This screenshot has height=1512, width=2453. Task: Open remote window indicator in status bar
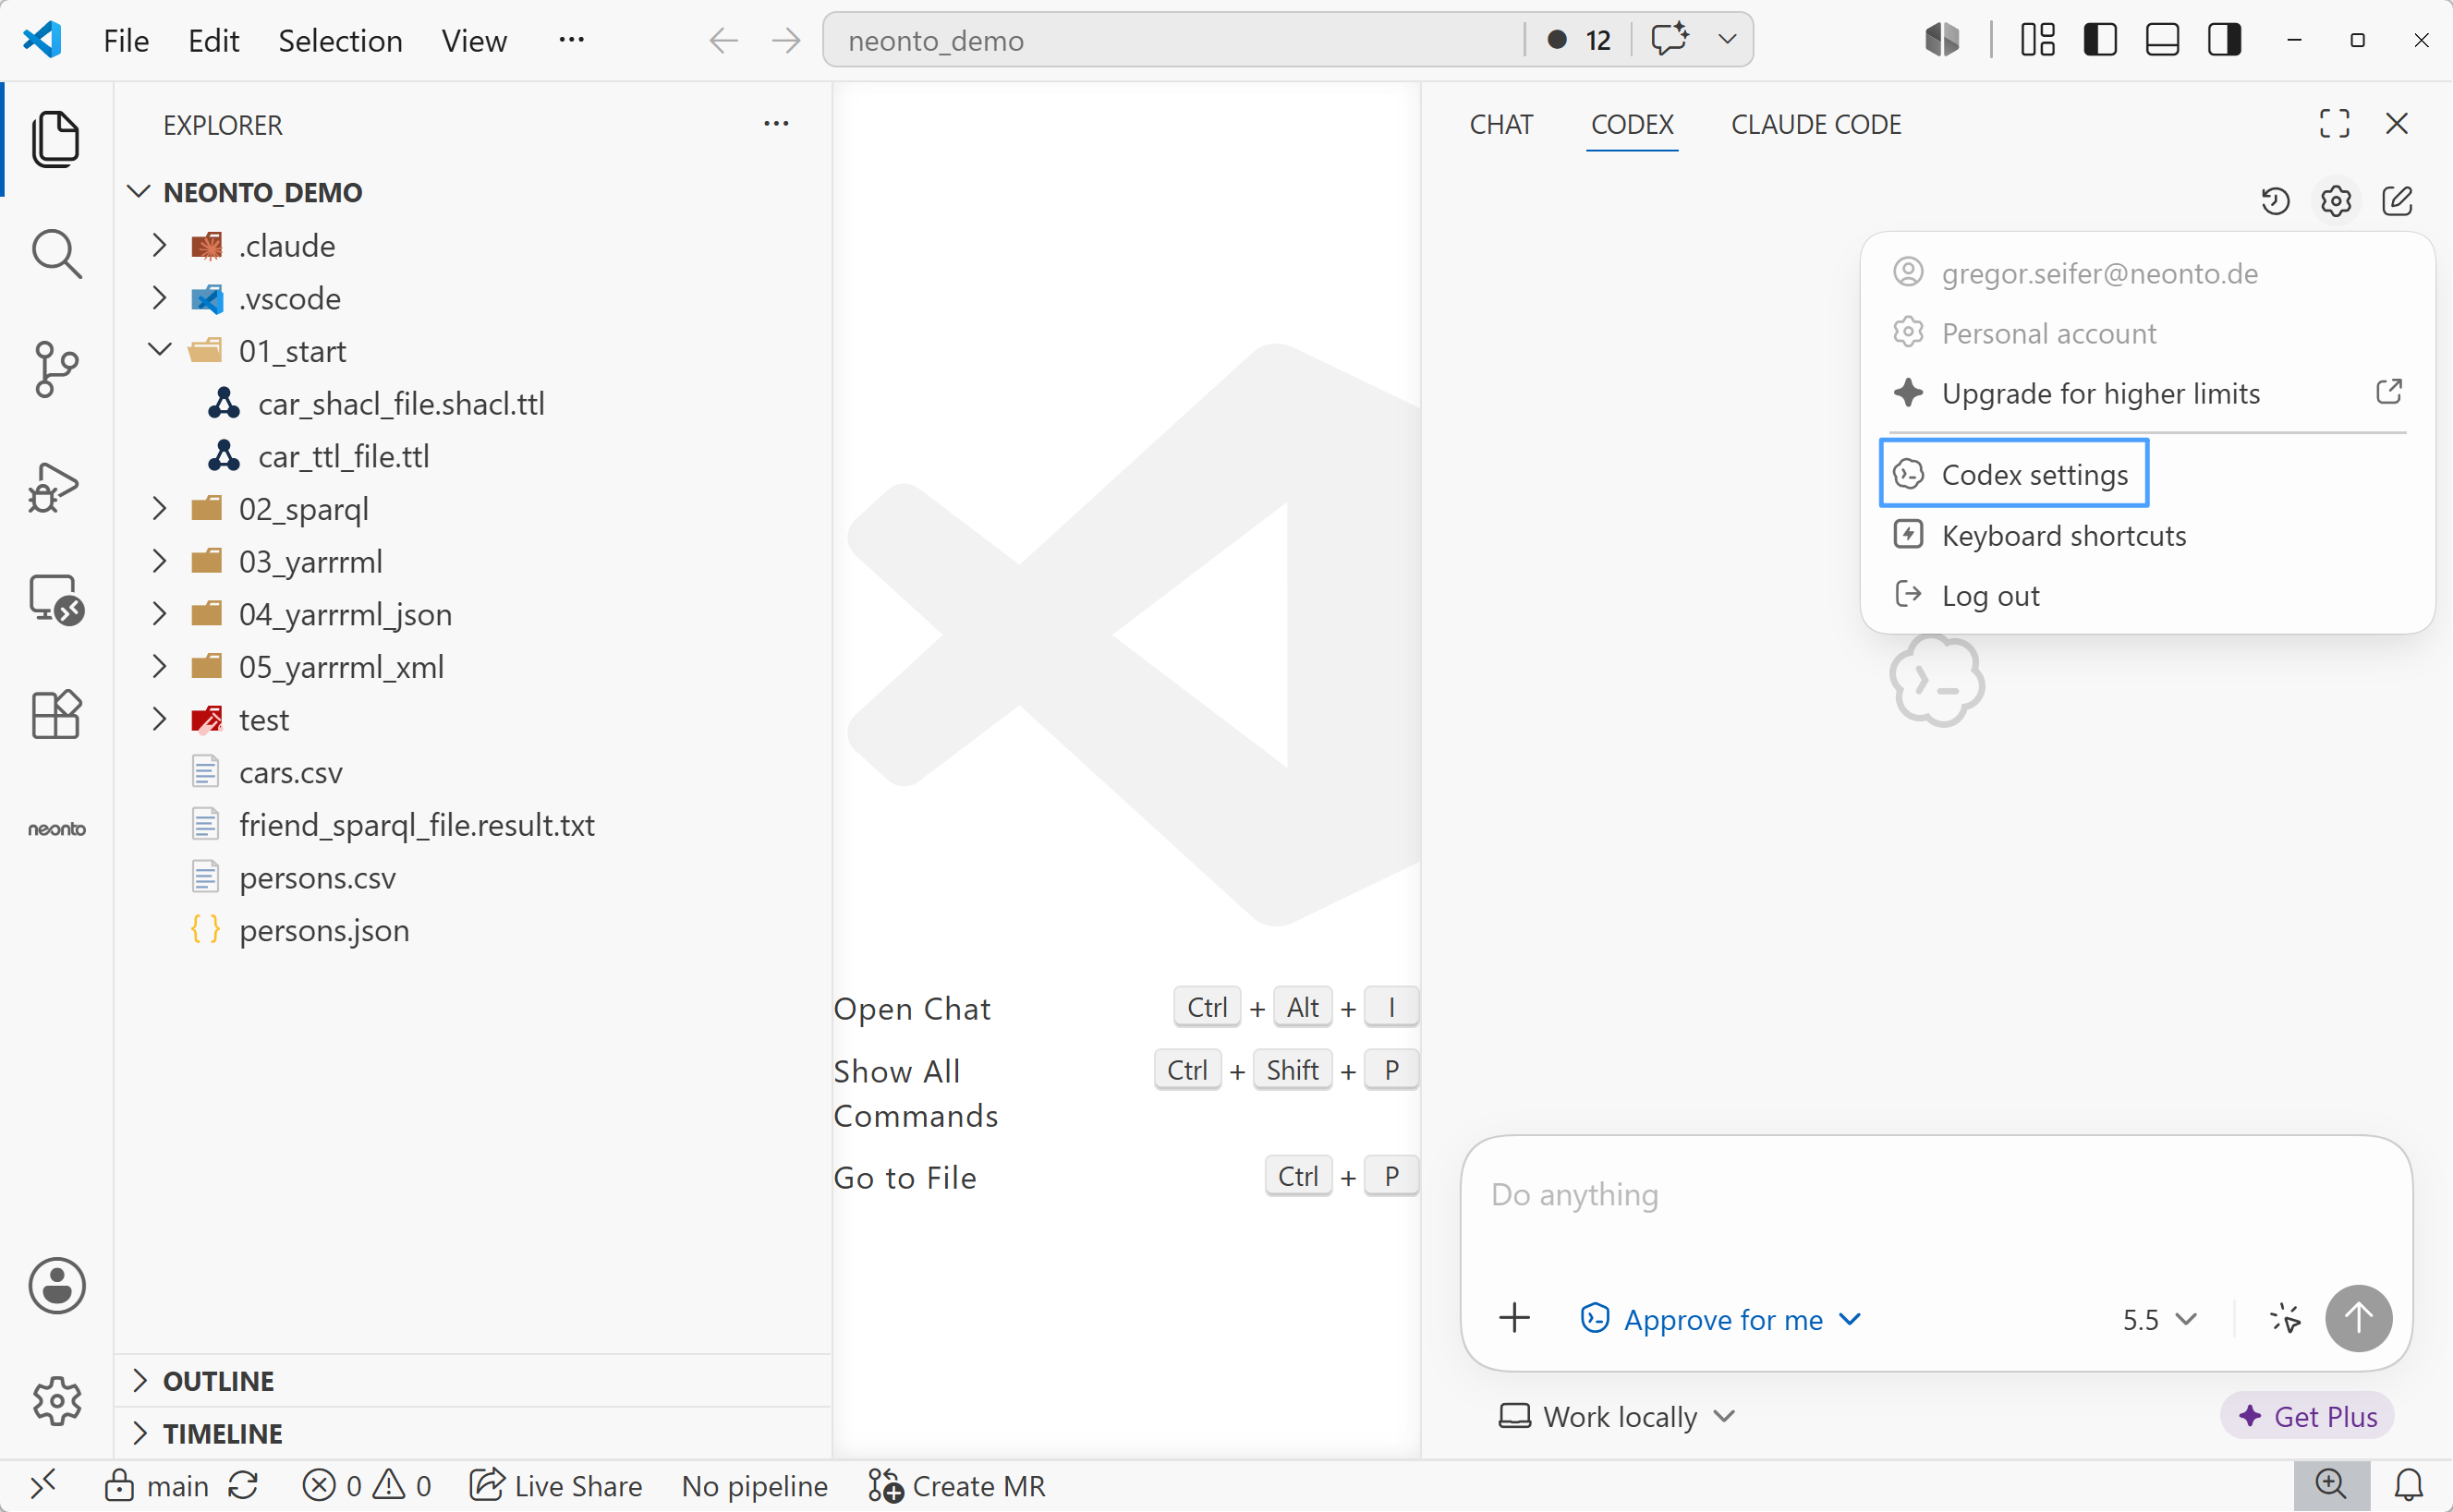(x=43, y=1485)
